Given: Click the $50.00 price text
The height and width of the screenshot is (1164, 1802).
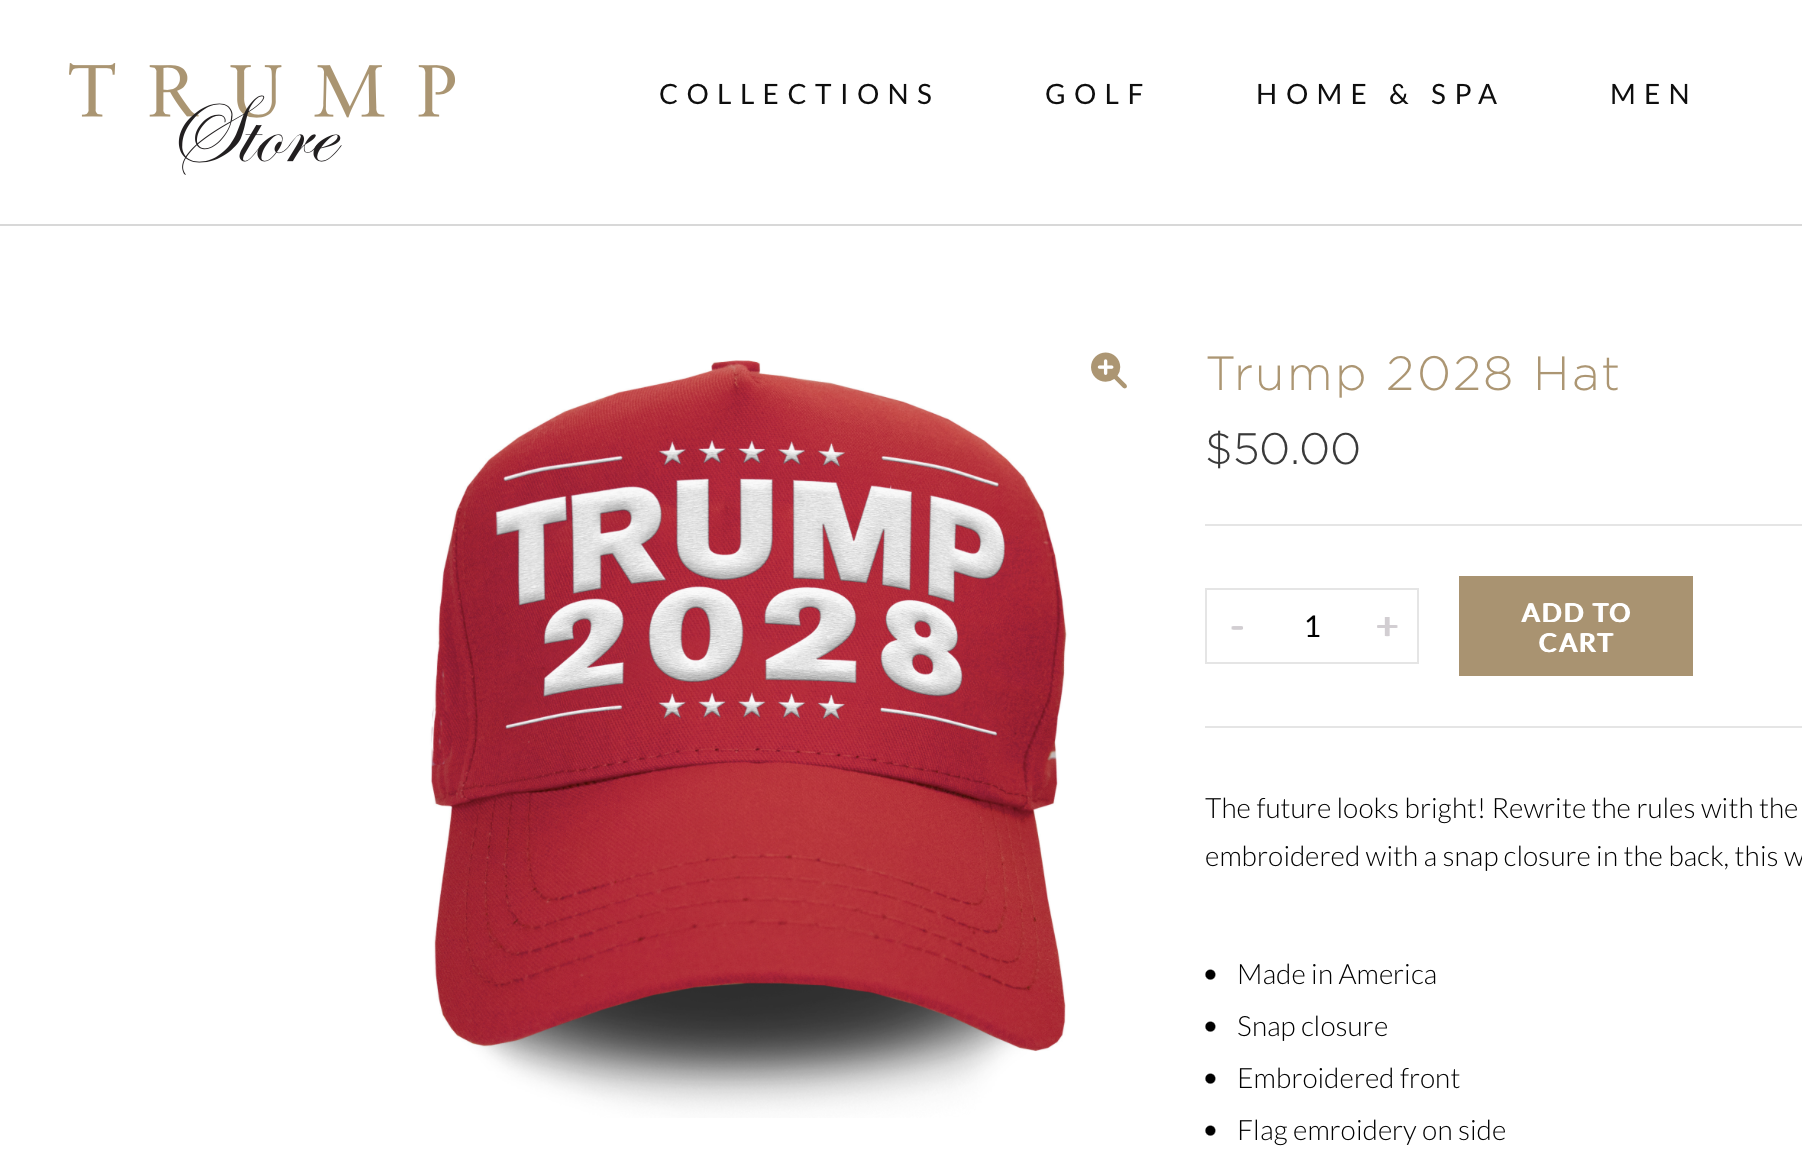Looking at the screenshot, I should pos(1283,449).
